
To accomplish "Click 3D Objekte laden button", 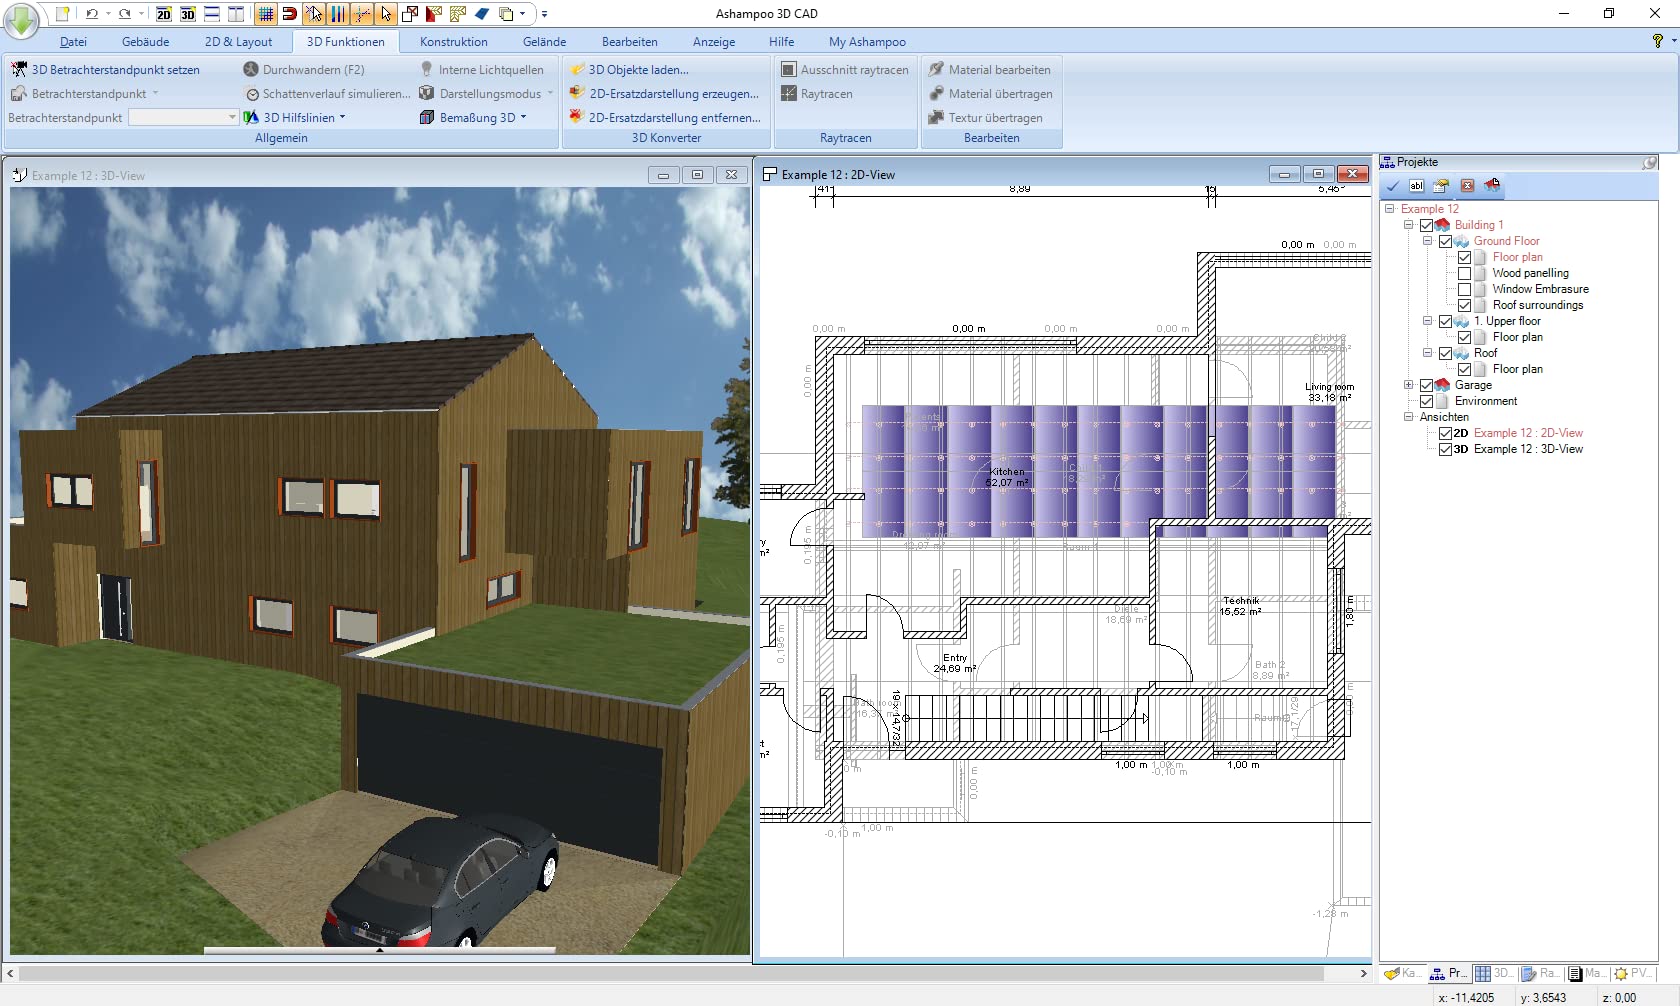I will coord(629,70).
